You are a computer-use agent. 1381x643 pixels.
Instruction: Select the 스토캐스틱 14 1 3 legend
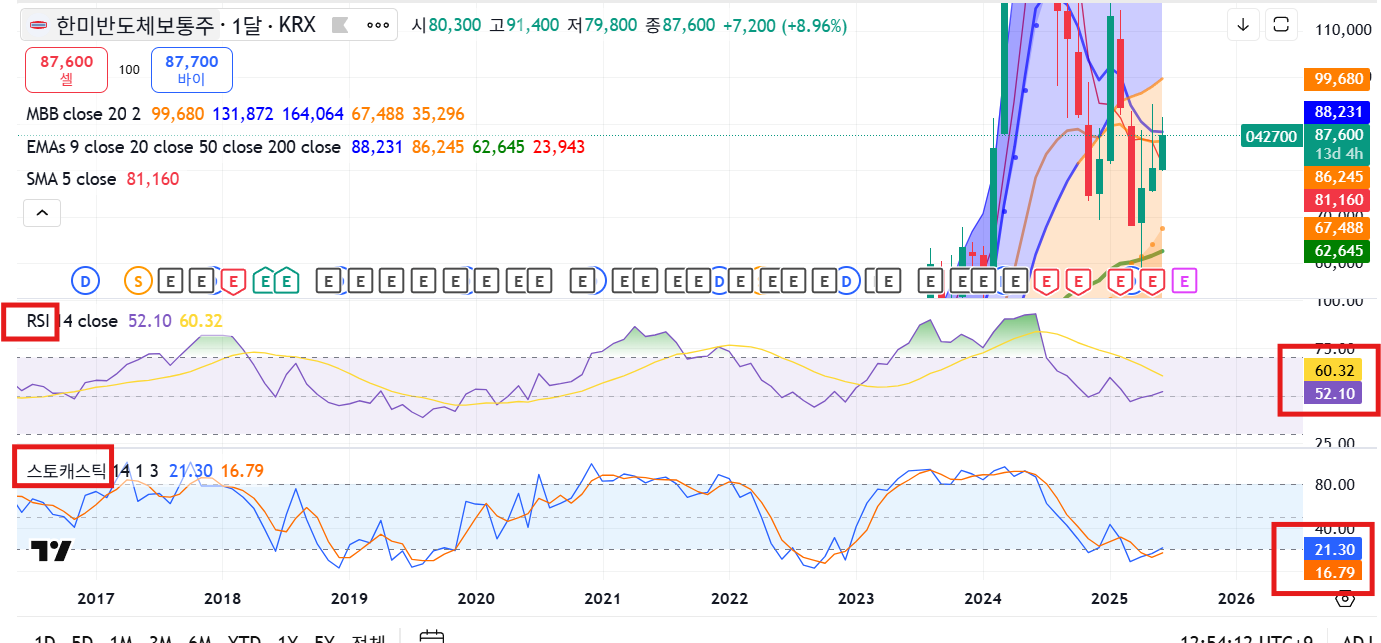(x=92, y=470)
